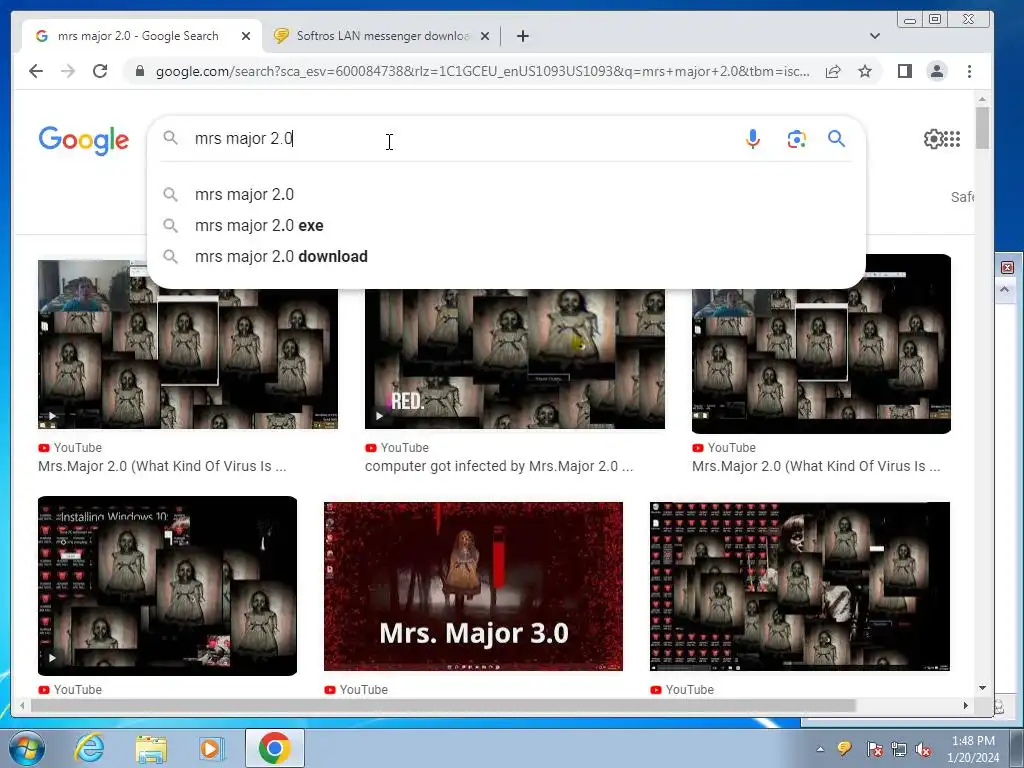Open Chrome side panel

coord(904,71)
